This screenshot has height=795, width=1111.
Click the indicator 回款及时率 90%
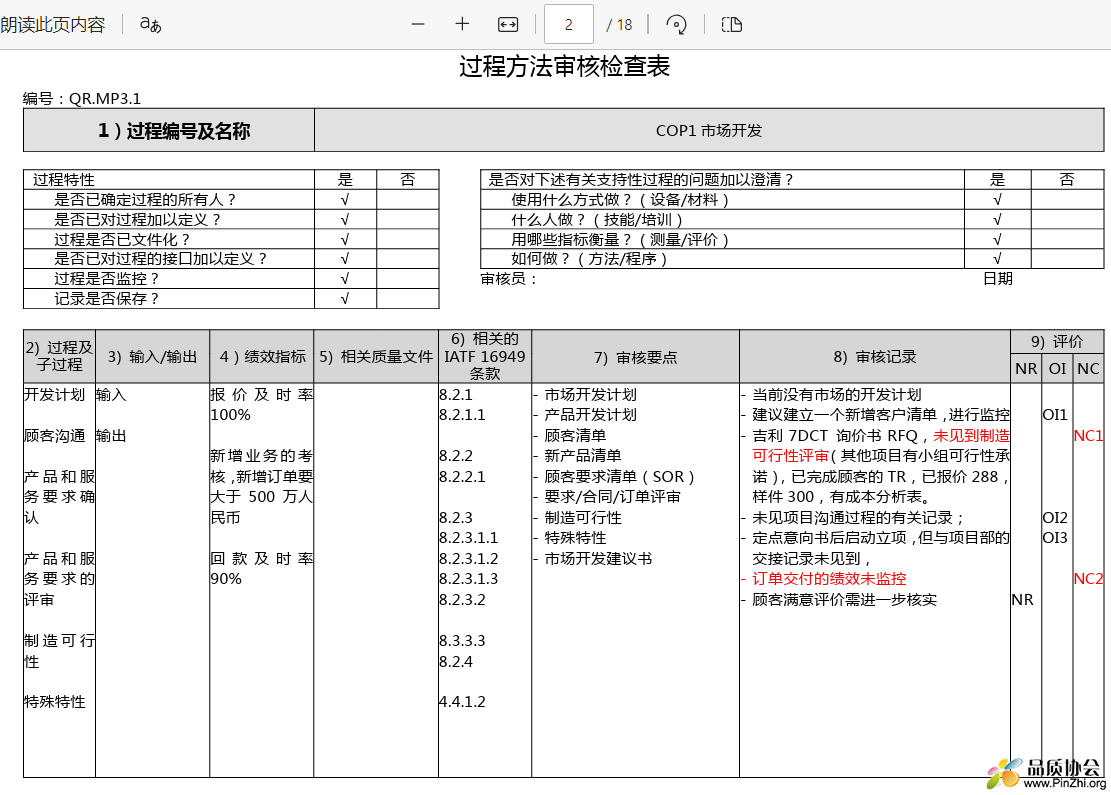[x=261, y=569]
